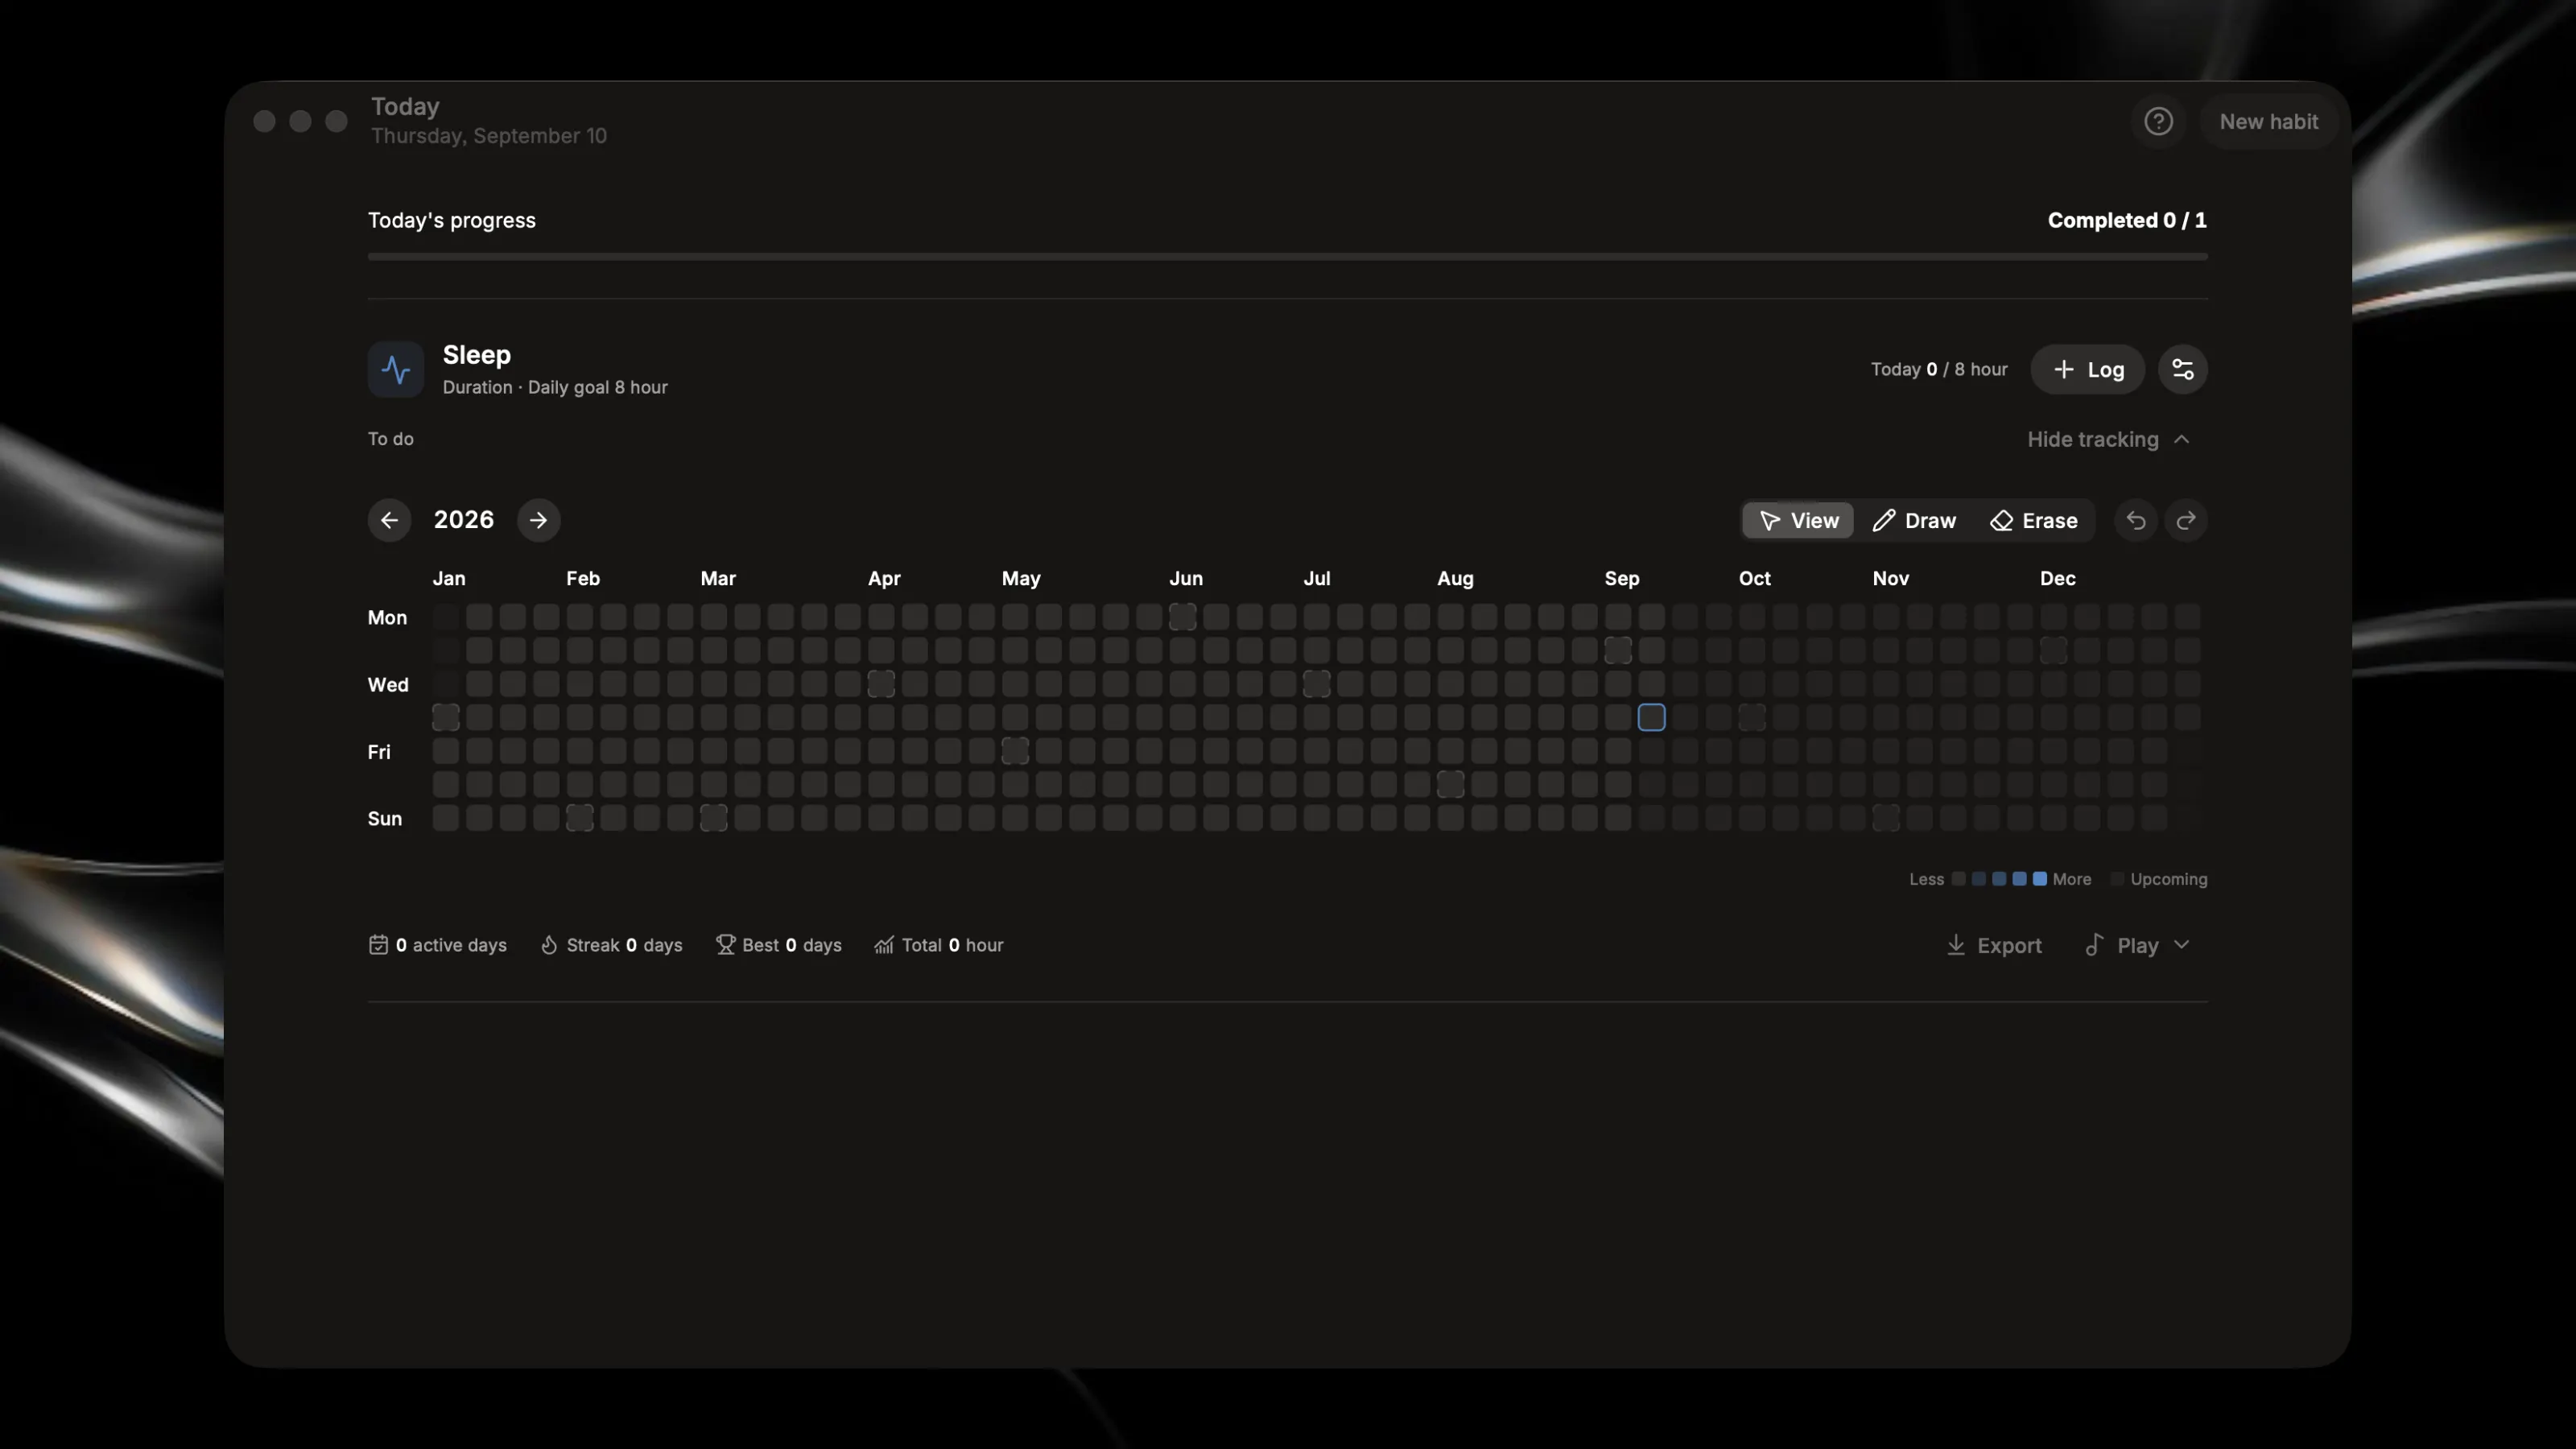Switch to Erase mode
The width and height of the screenshot is (2576, 1449).
point(2033,520)
